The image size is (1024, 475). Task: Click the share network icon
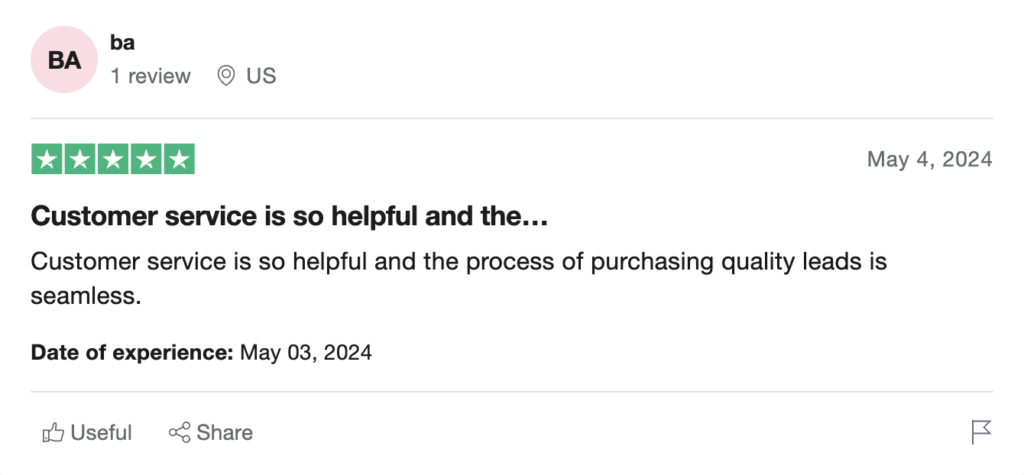(x=179, y=433)
